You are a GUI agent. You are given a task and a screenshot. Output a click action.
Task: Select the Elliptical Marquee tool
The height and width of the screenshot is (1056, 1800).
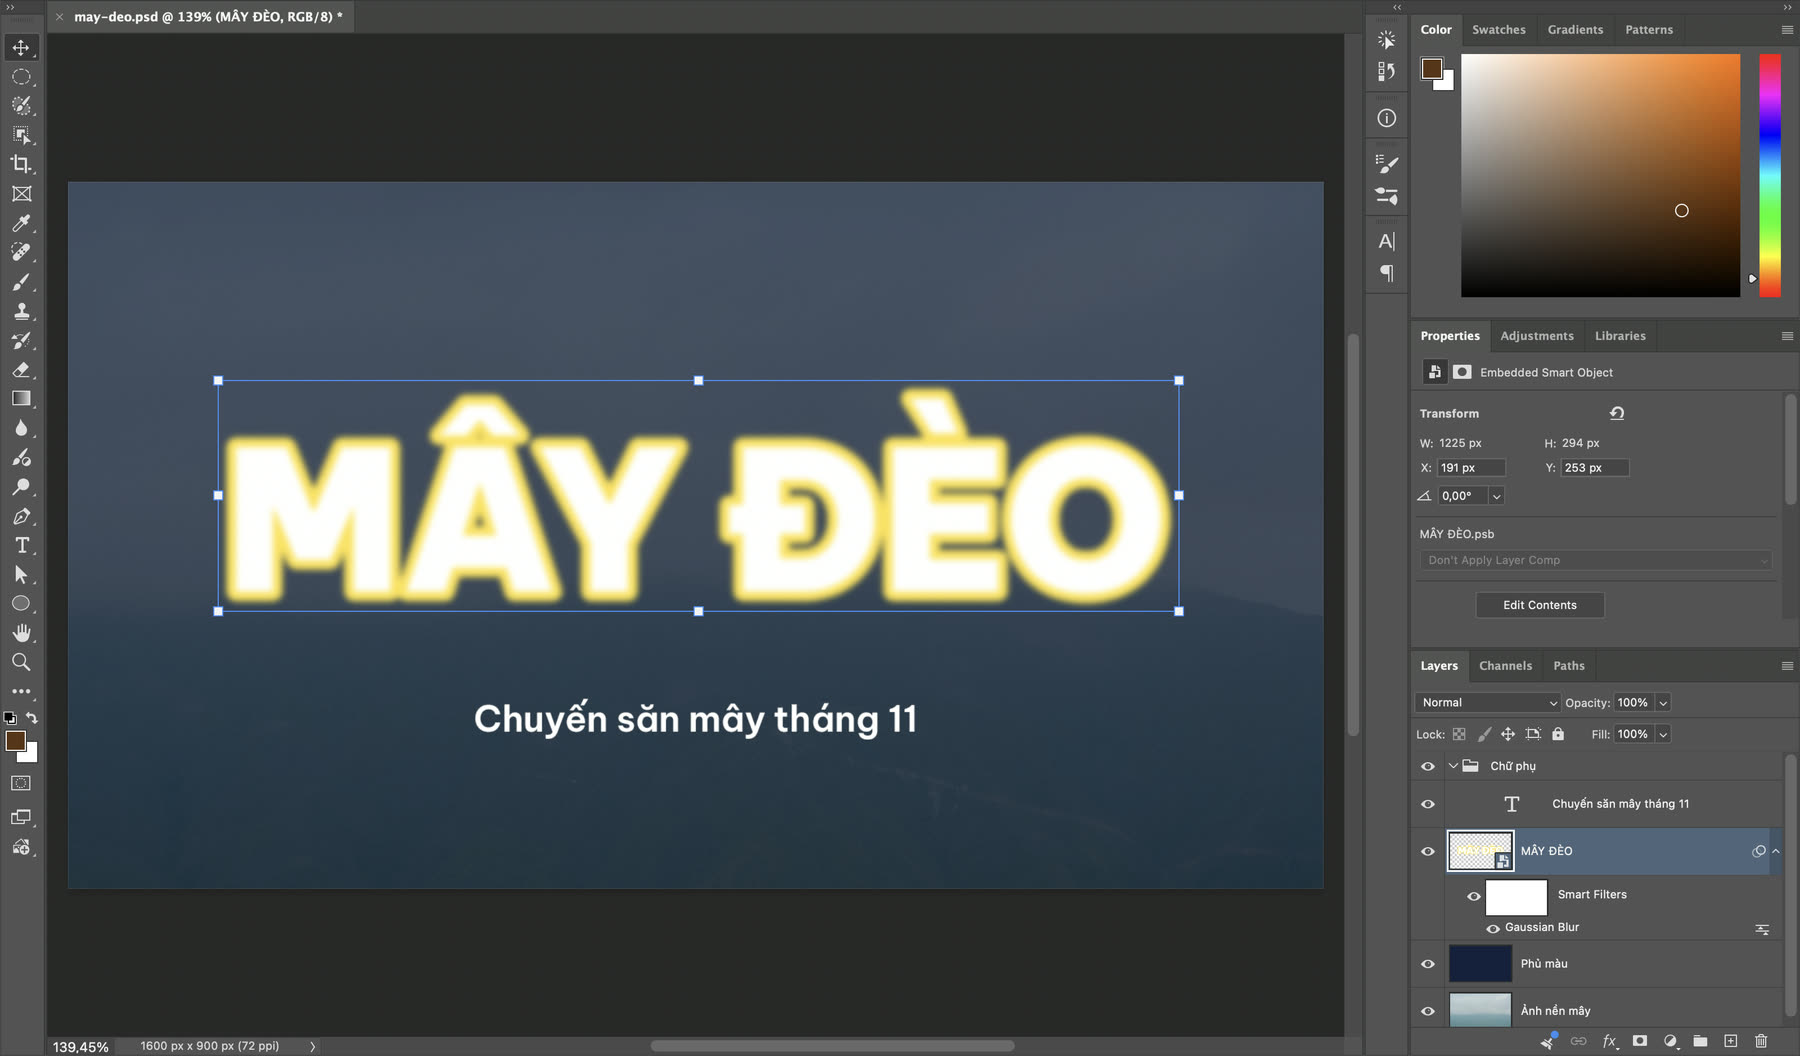point(21,77)
